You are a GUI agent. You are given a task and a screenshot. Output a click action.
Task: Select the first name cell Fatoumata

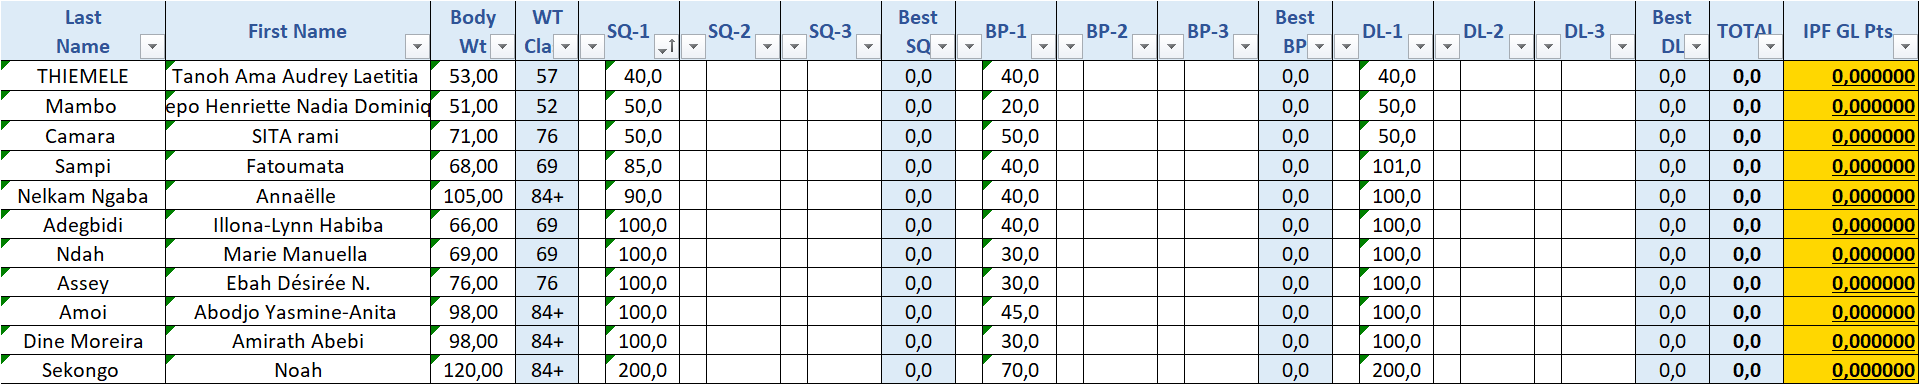[298, 166]
